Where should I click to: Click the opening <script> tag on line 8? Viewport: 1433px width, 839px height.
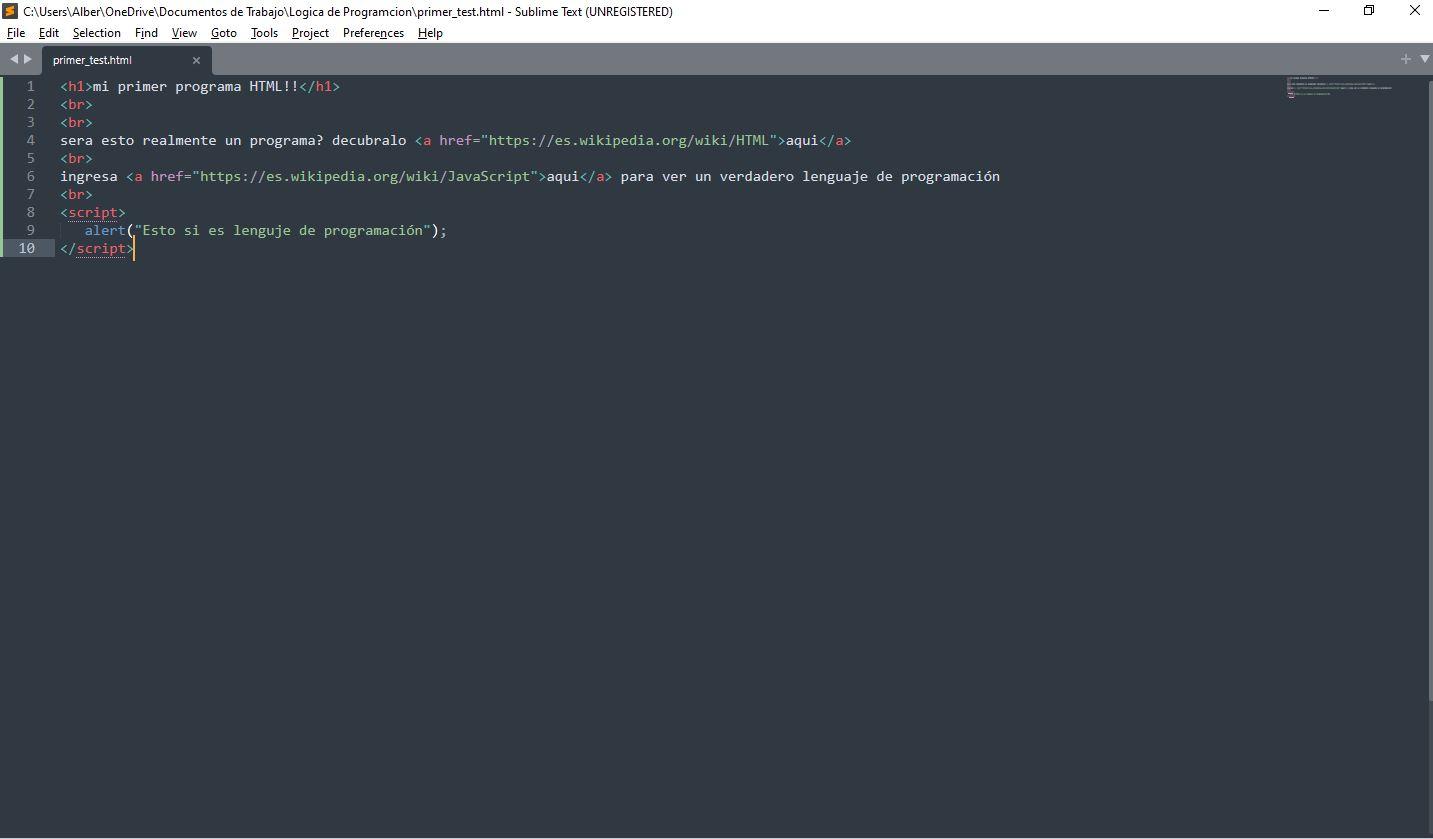pyautogui.click(x=93, y=212)
